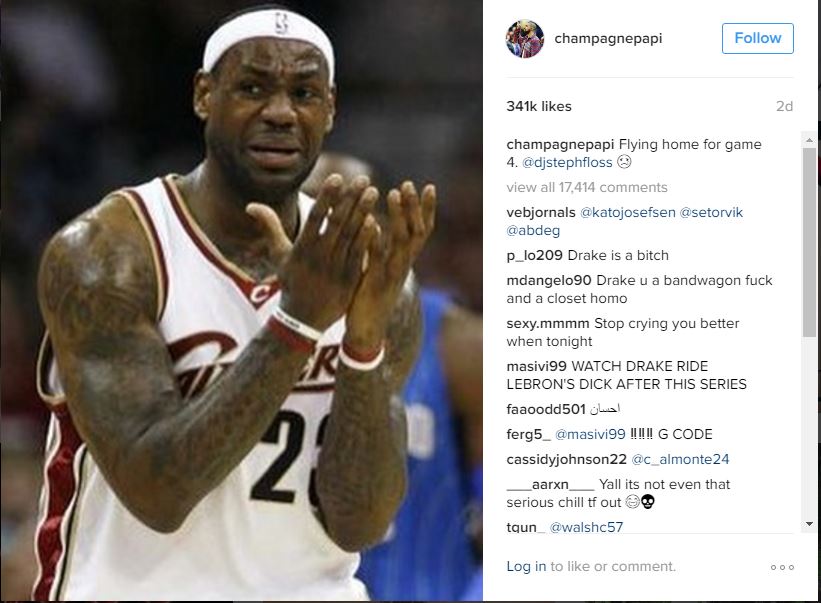Image resolution: width=821 pixels, height=603 pixels.
Task: Open the @djstephfloss mention in caption
Action: tap(567, 162)
